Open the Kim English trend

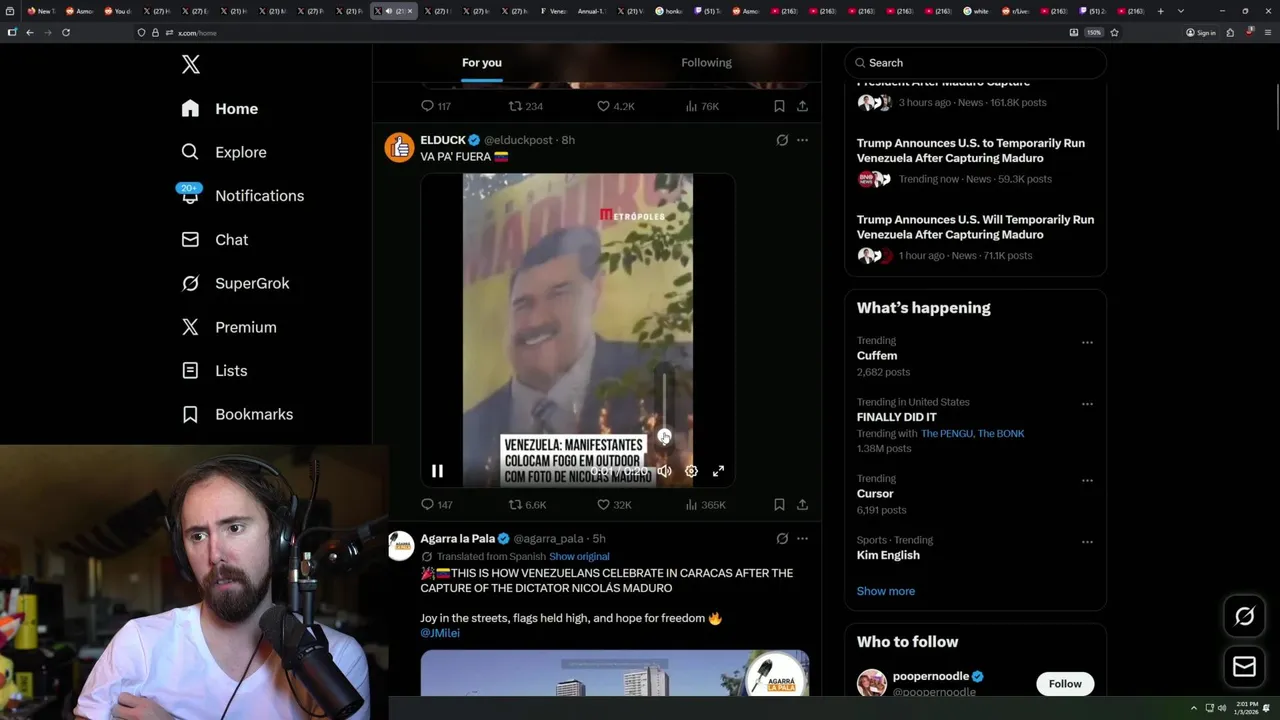click(888, 555)
